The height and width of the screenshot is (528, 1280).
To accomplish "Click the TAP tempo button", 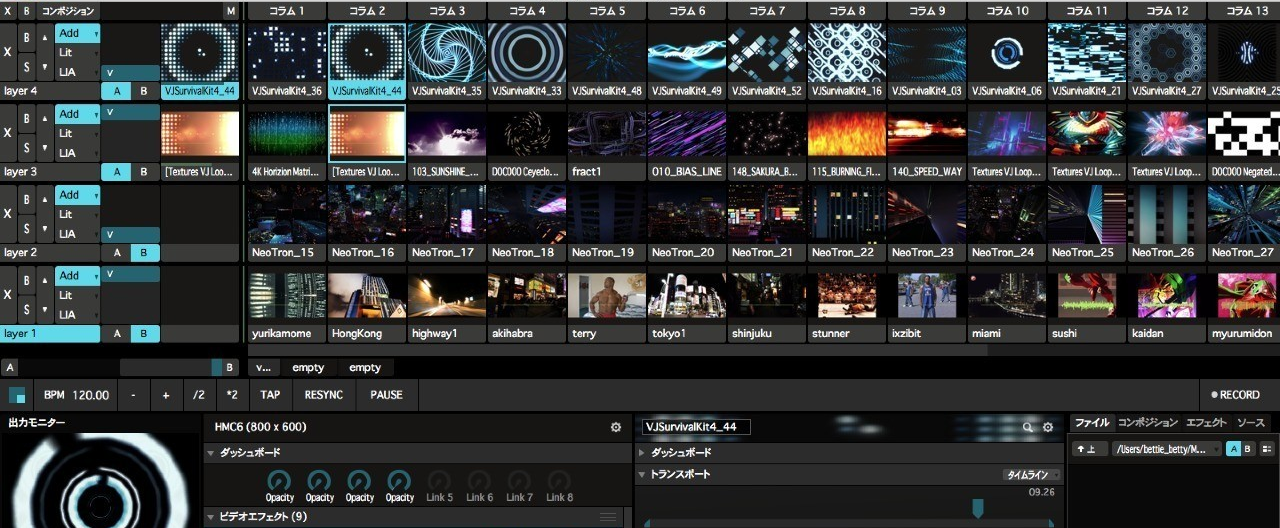I will [270, 395].
